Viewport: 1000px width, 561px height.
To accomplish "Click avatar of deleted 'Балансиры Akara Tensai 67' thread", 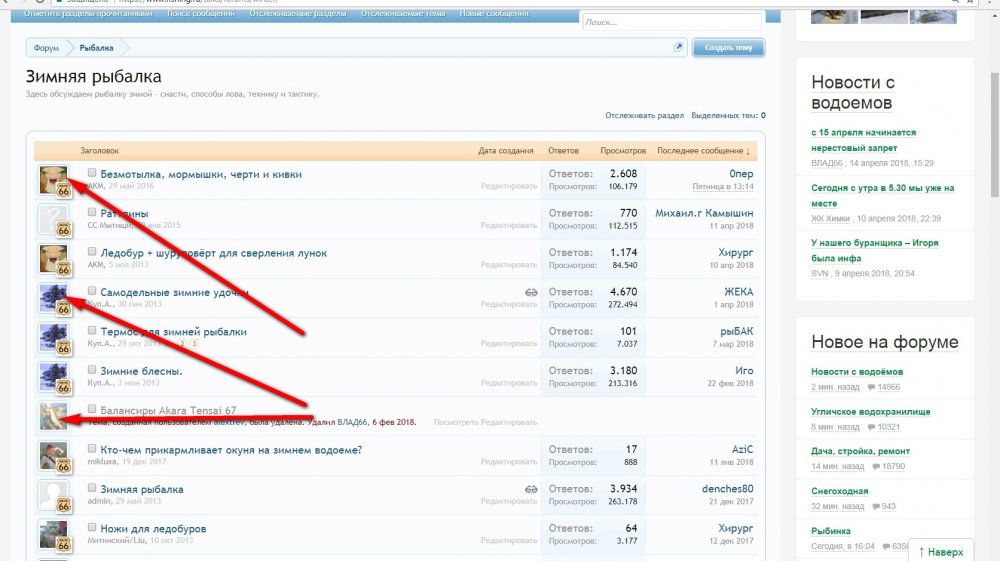I will (x=53, y=416).
